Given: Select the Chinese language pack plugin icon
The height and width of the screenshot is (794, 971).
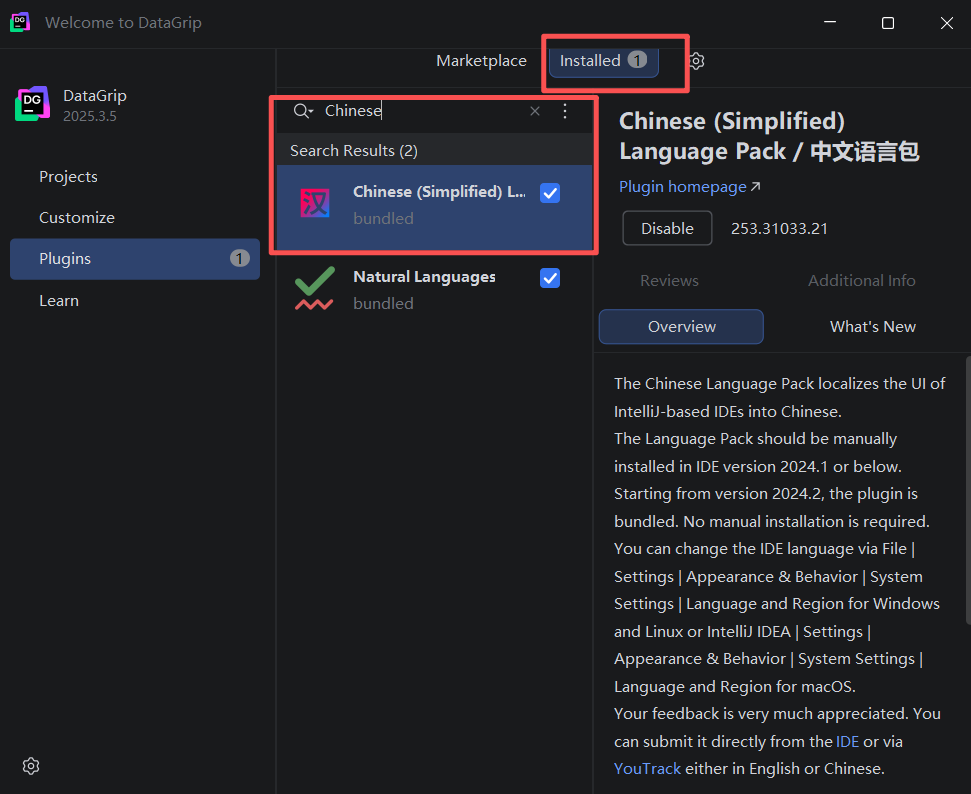Looking at the screenshot, I should [315, 203].
